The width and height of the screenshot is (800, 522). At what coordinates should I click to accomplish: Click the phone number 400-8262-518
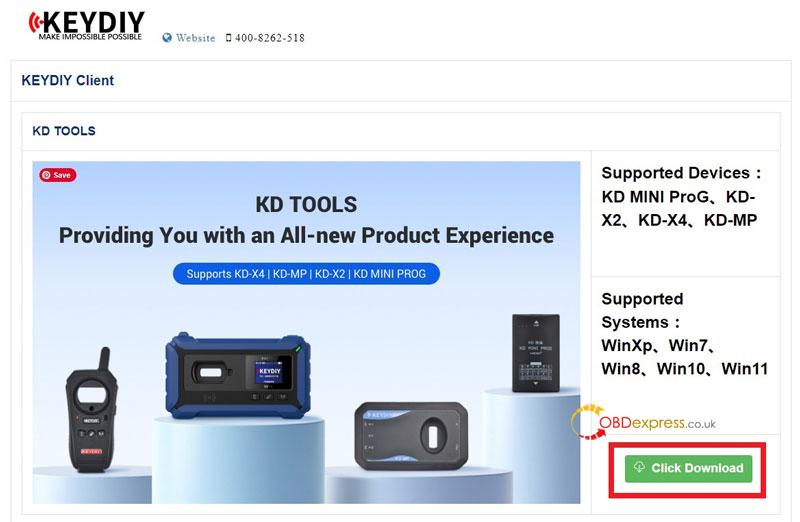tap(269, 38)
